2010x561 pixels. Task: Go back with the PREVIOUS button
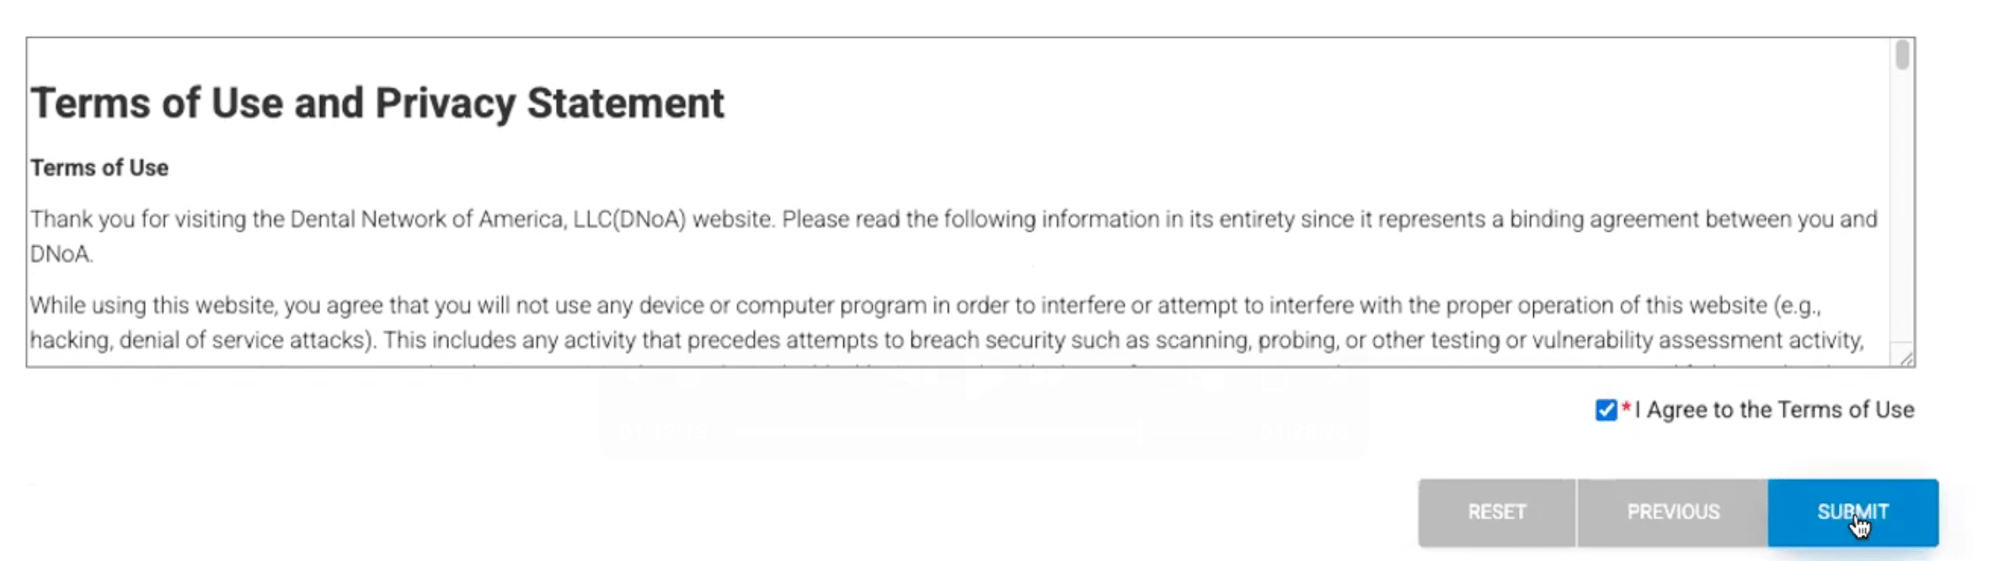click(x=1673, y=512)
